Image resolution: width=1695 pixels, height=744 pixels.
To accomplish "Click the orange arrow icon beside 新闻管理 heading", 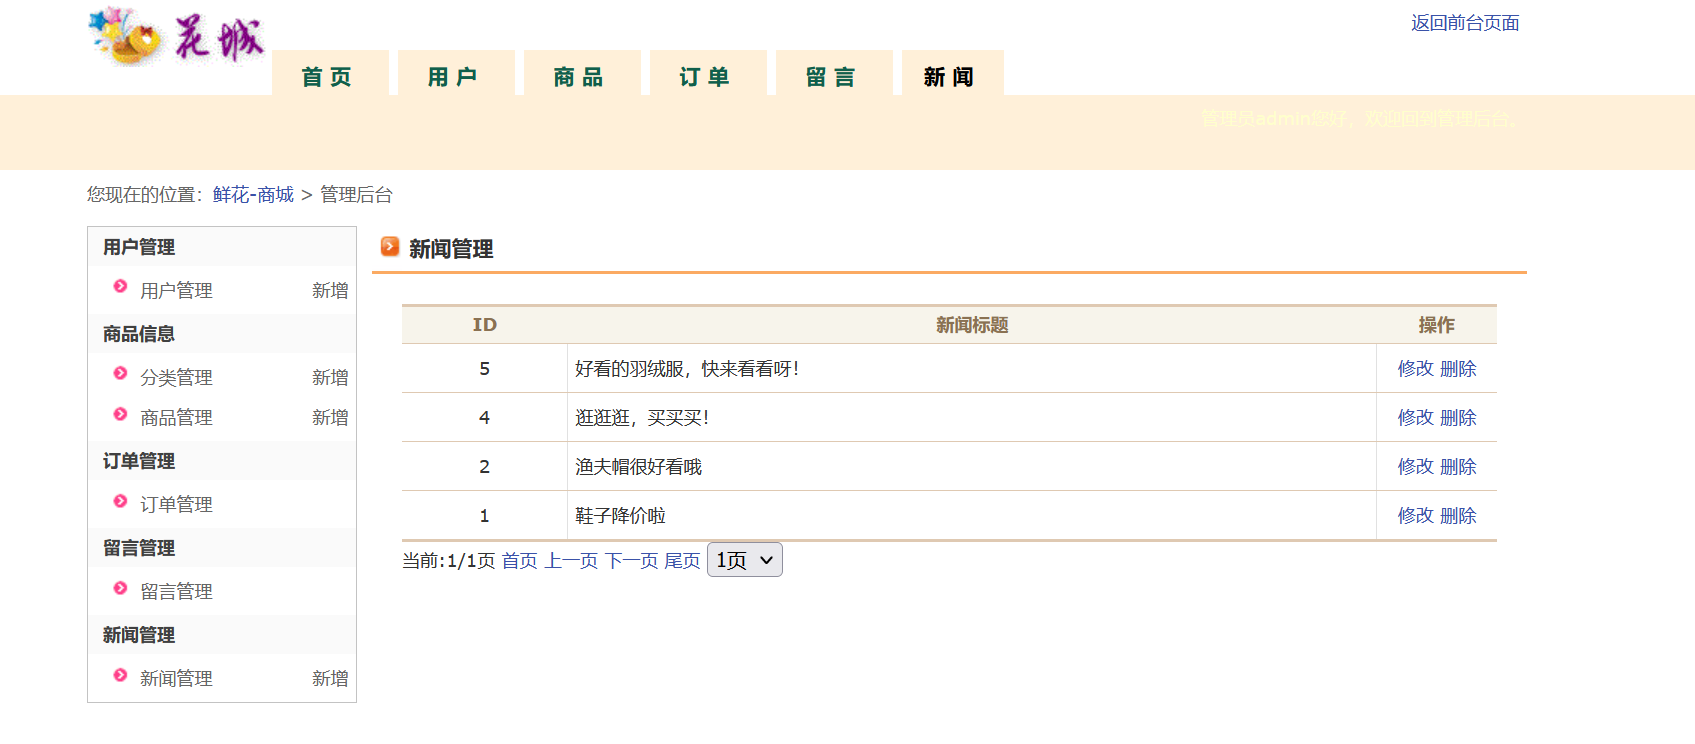I will tap(390, 246).
